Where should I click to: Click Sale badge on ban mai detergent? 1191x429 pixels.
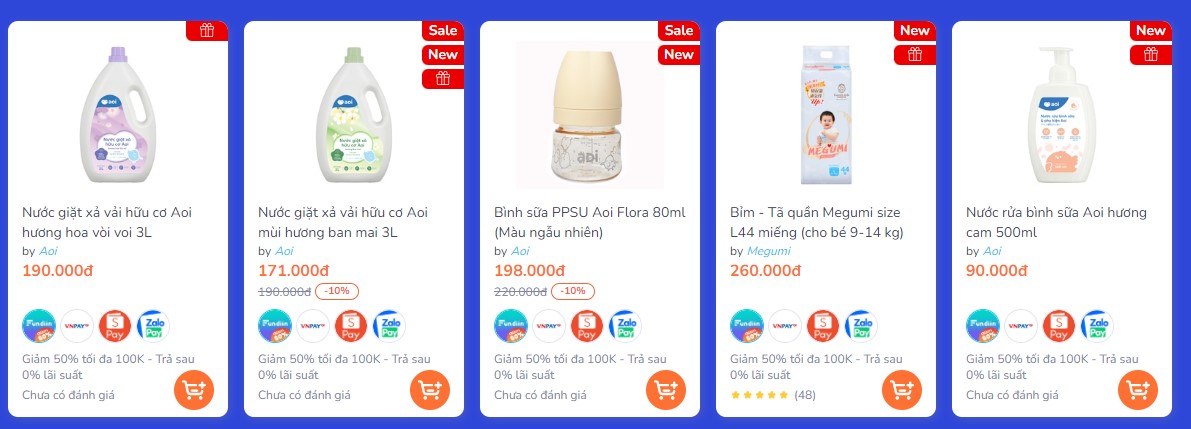[443, 30]
